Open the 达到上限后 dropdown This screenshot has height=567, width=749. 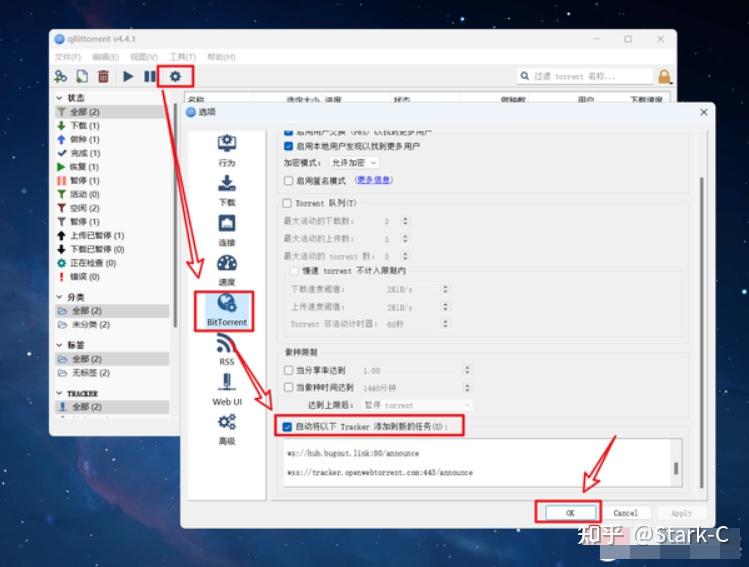[417, 405]
